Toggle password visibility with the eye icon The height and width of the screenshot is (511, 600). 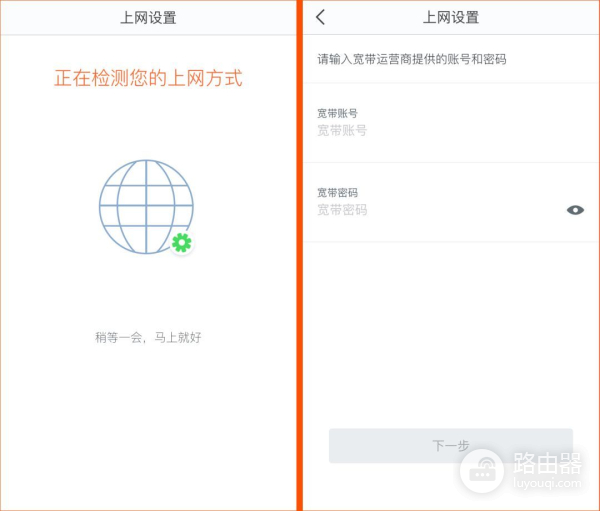575,210
